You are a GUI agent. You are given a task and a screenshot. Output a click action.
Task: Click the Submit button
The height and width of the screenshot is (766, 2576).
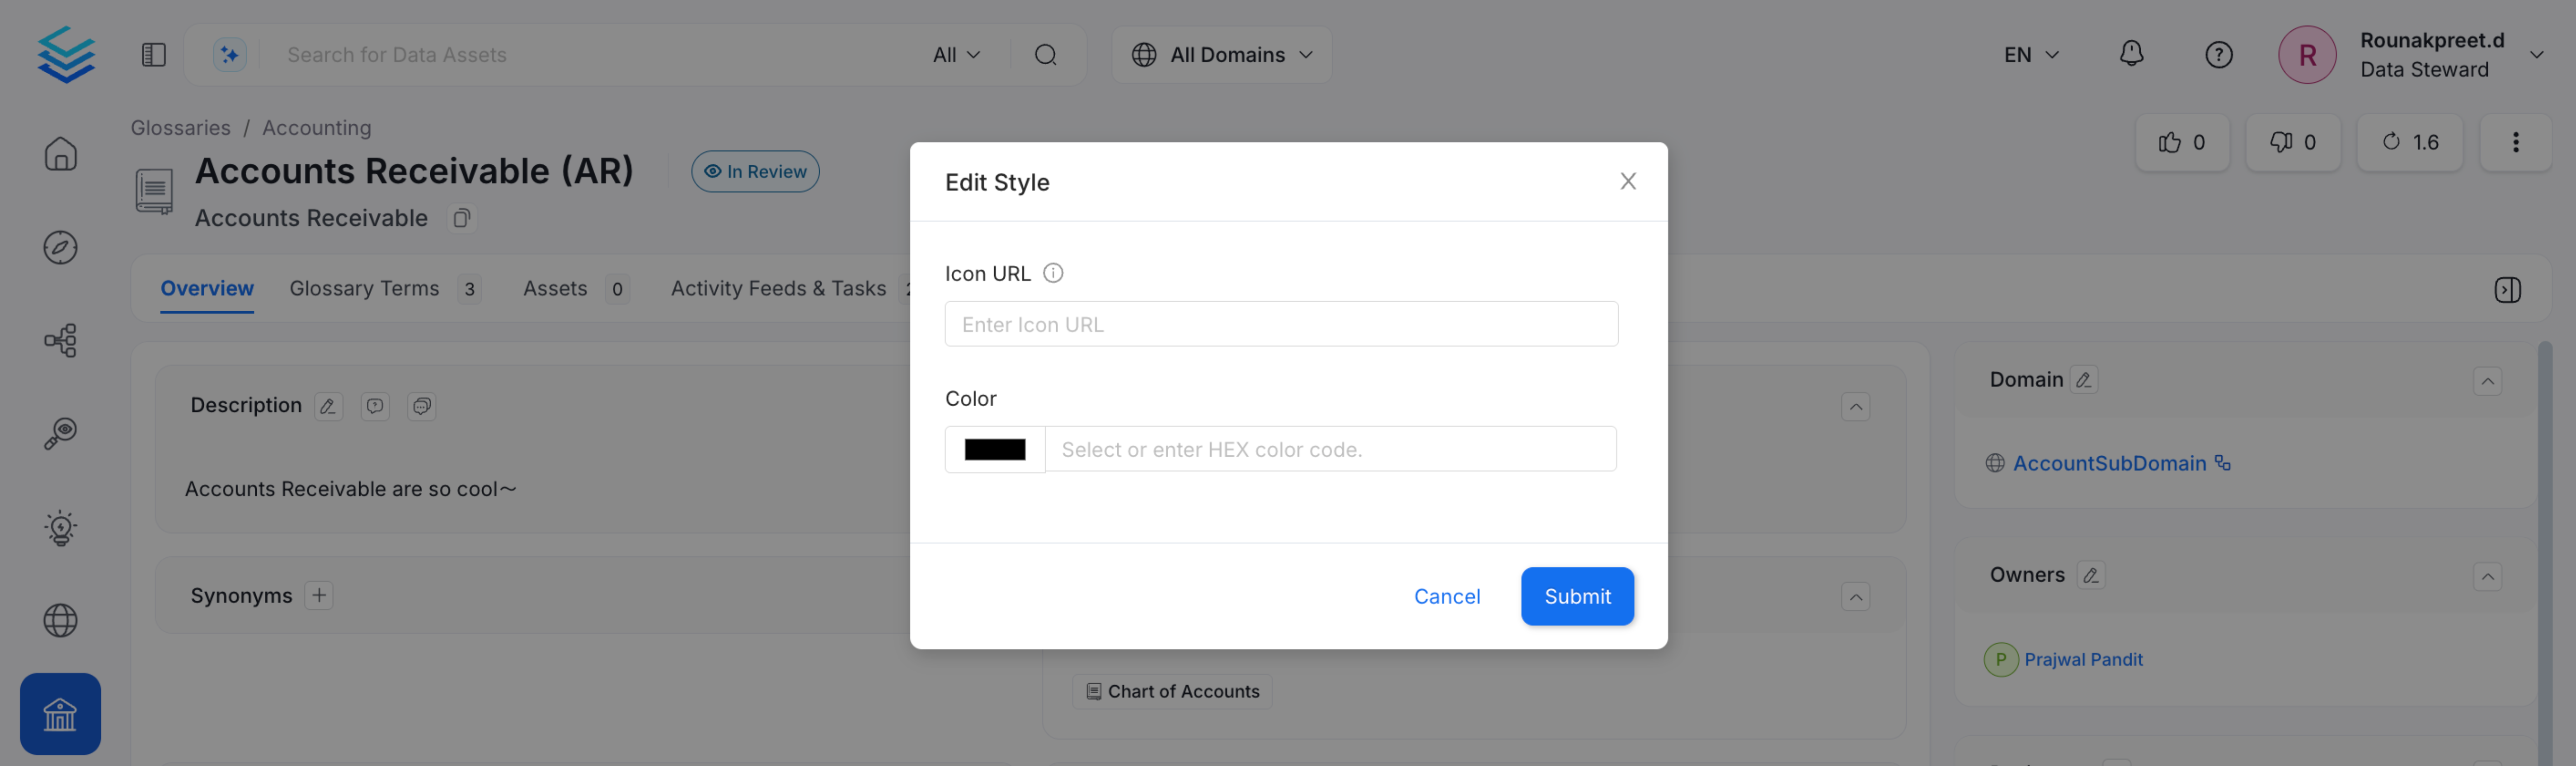[1577, 596]
